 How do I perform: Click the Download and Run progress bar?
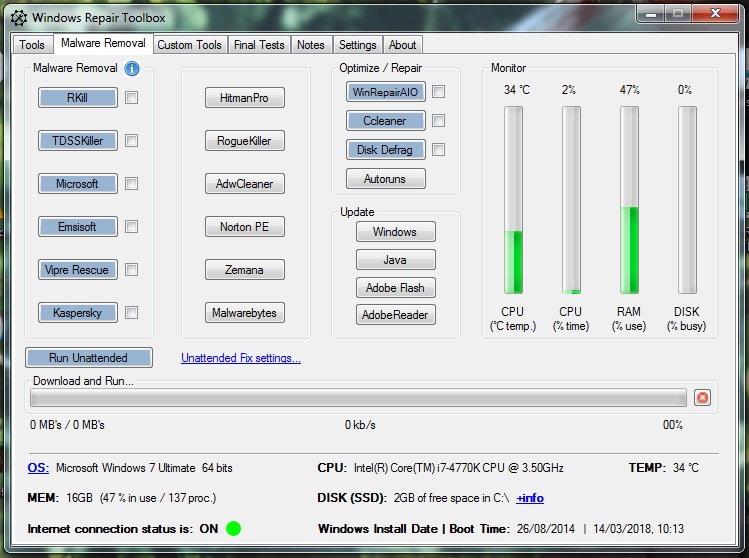(358, 398)
